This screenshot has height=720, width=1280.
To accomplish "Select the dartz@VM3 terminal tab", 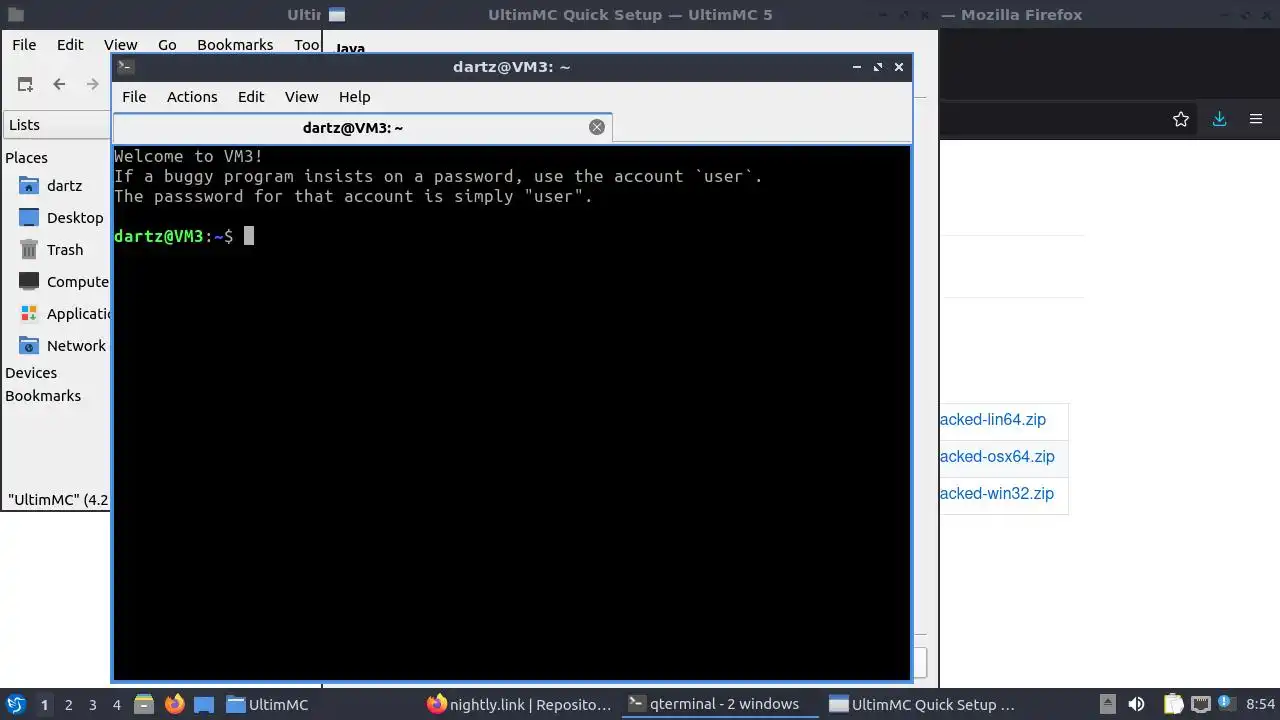I will point(362,128).
